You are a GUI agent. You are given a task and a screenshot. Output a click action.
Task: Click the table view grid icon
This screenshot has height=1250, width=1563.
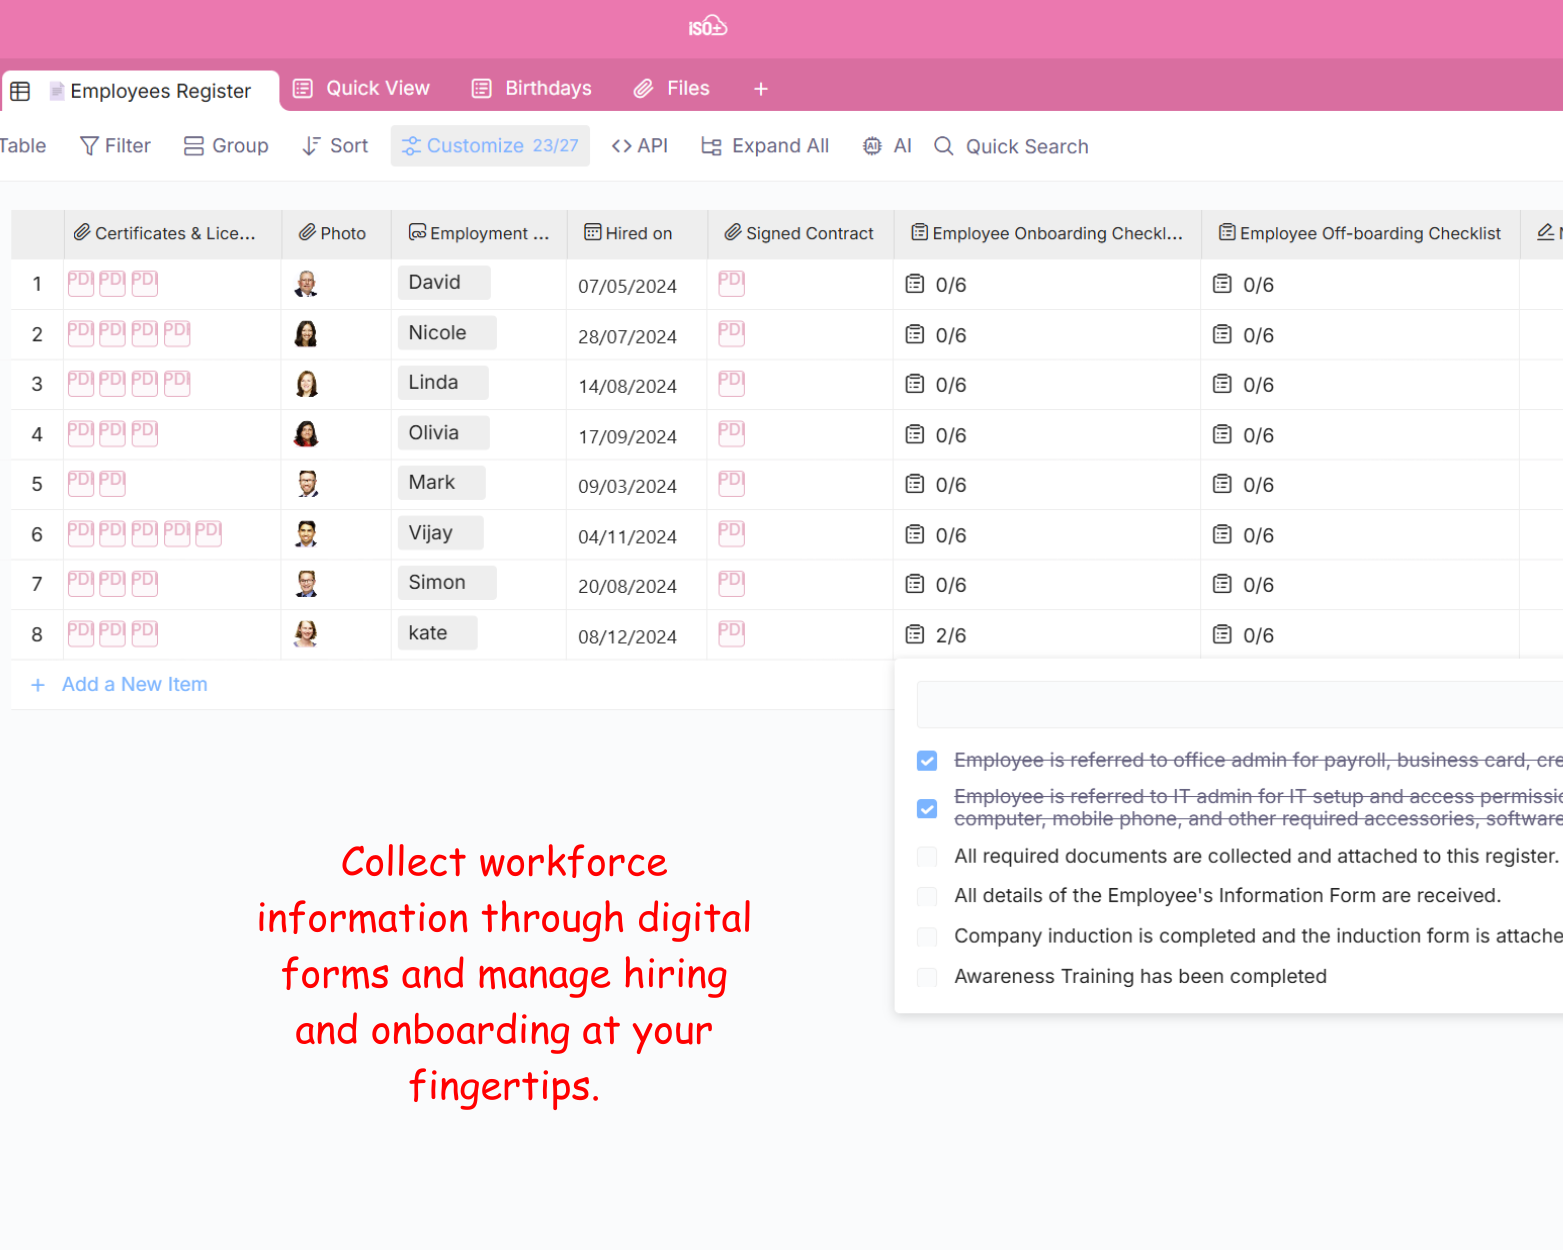[20, 91]
